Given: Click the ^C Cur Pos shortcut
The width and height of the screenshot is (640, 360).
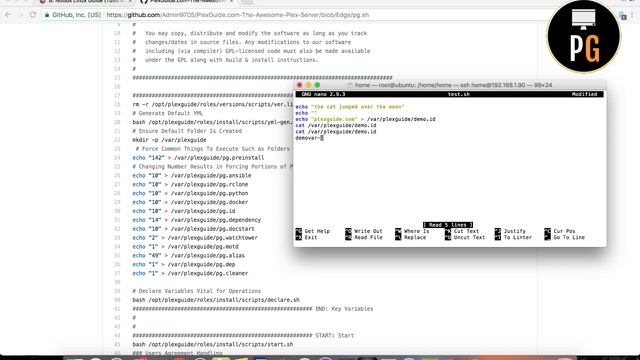Looking at the screenshot, I should pyautogui.click(x=560, y=231).
